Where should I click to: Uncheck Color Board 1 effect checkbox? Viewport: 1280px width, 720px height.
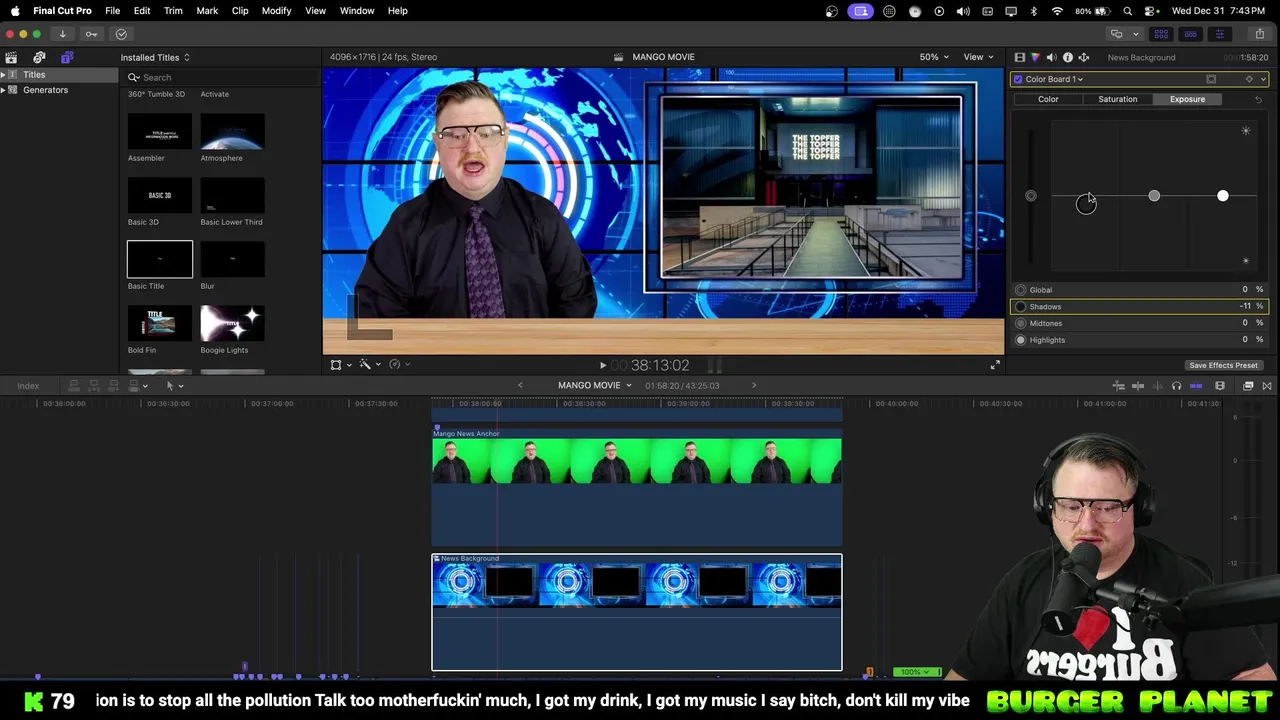(1018, 79)
